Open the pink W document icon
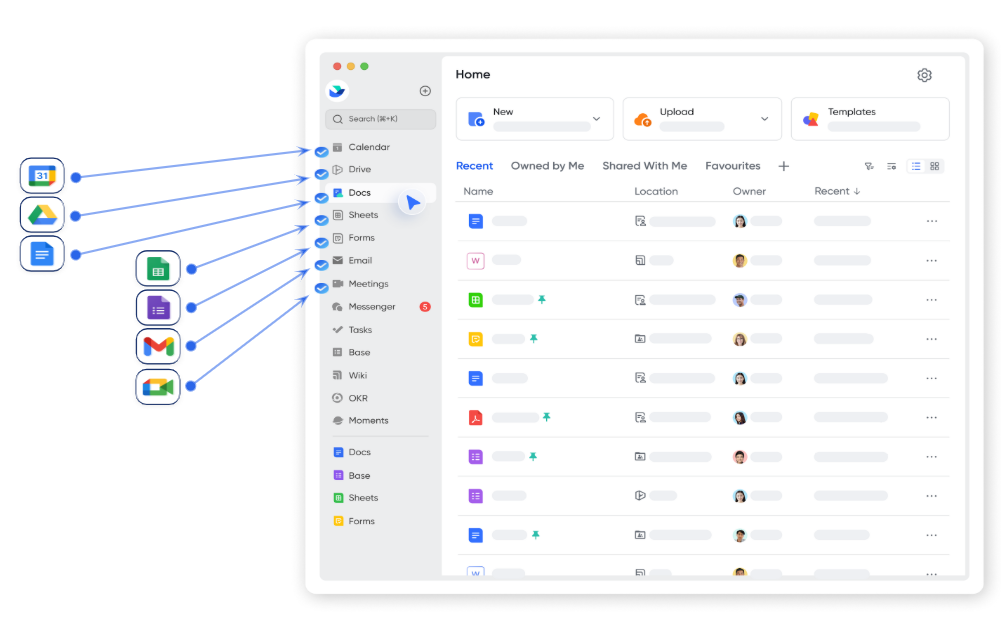This screenshot has height=627, width=1001. pos(476,261)
